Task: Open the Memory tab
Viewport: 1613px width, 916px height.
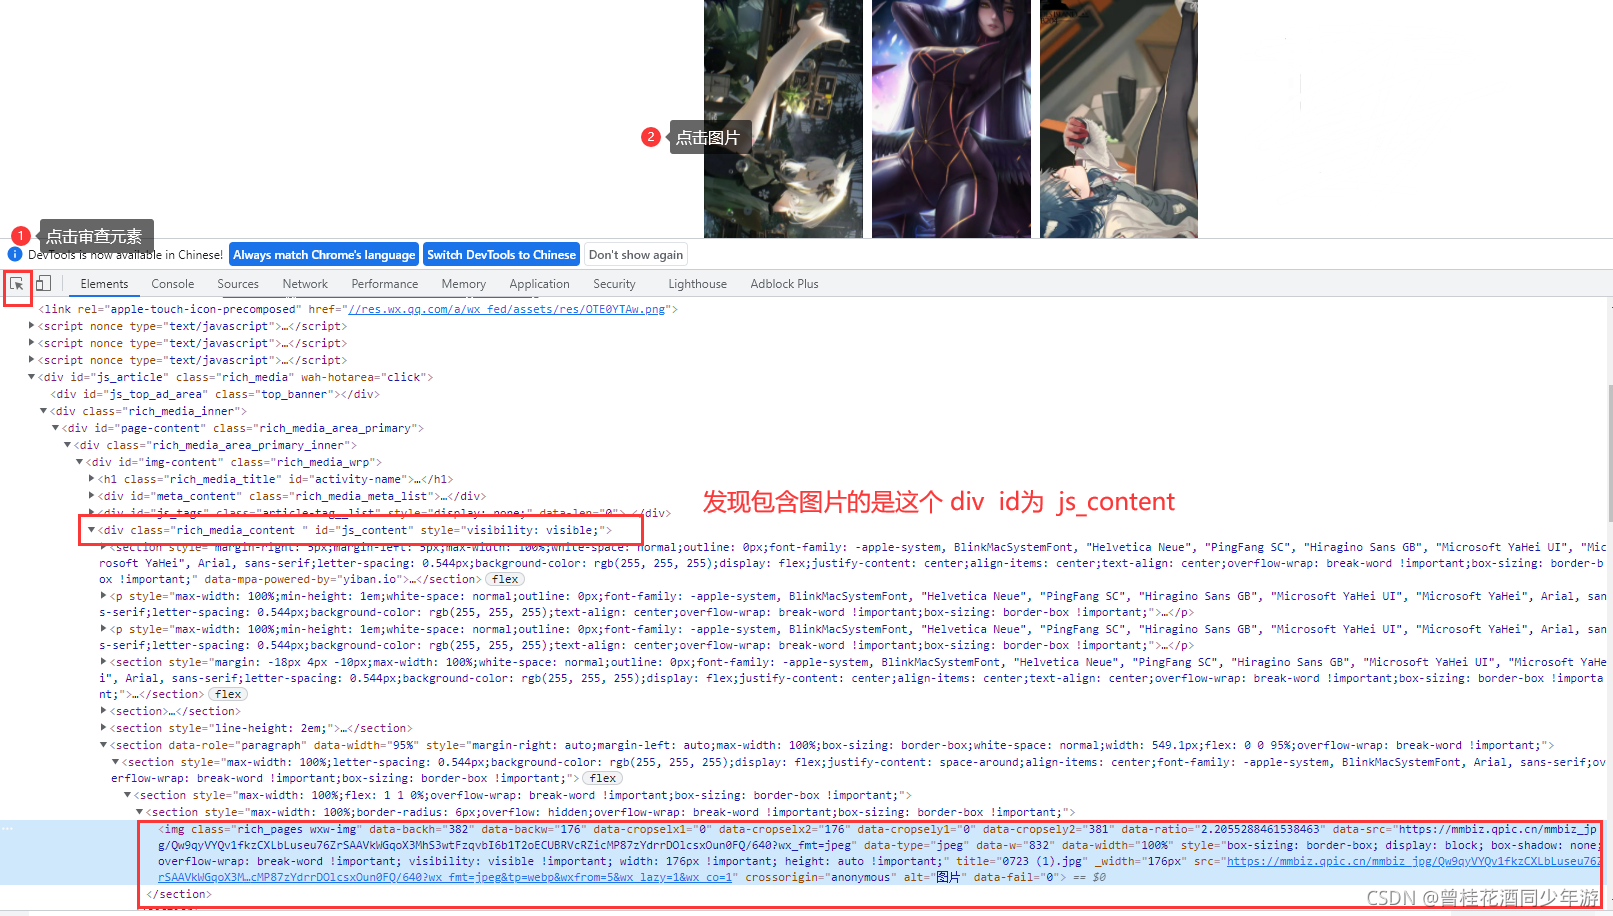Action: [464, 284]
